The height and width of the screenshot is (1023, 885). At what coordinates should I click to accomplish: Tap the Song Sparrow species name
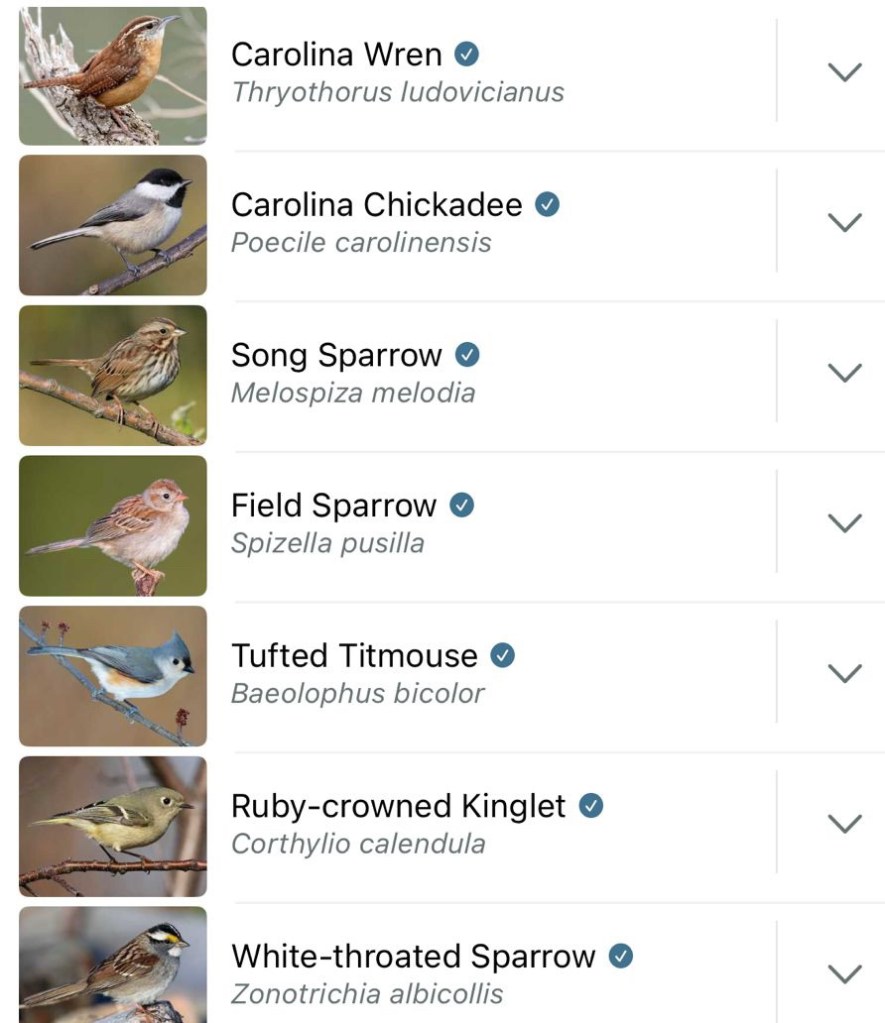[336, 355]
